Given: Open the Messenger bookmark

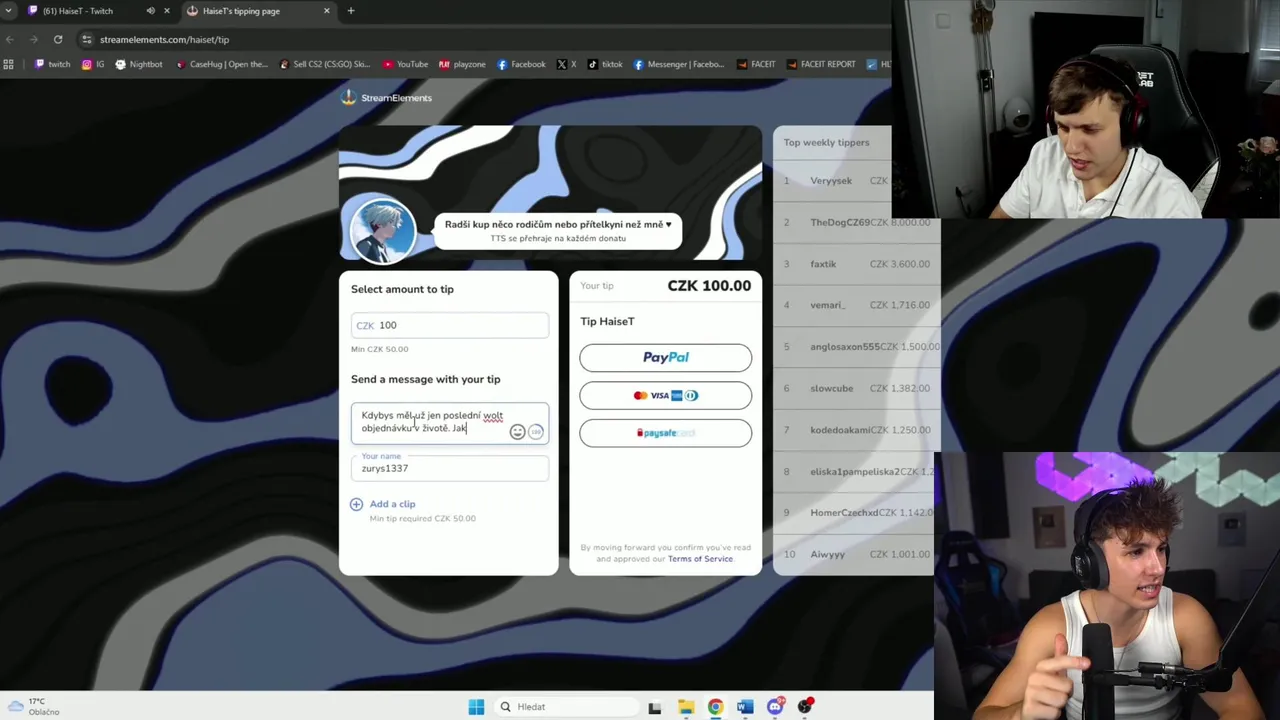Looking at the screenshot, I should [x=678, y=64].
